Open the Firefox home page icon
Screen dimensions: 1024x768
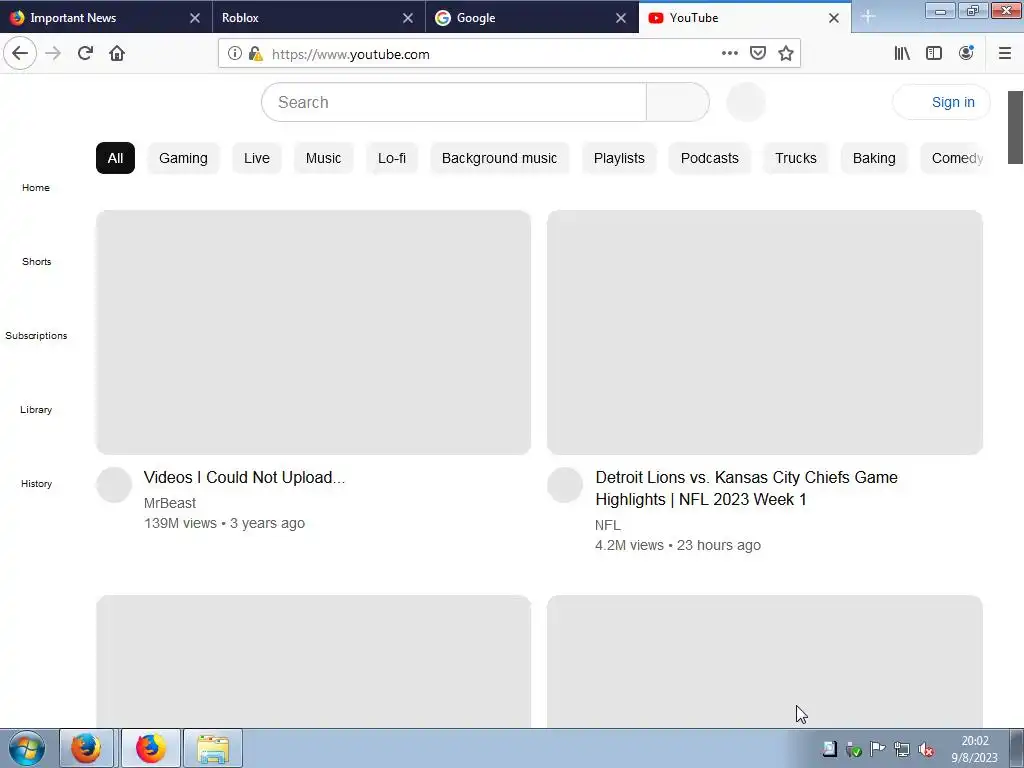pos(117,54)
